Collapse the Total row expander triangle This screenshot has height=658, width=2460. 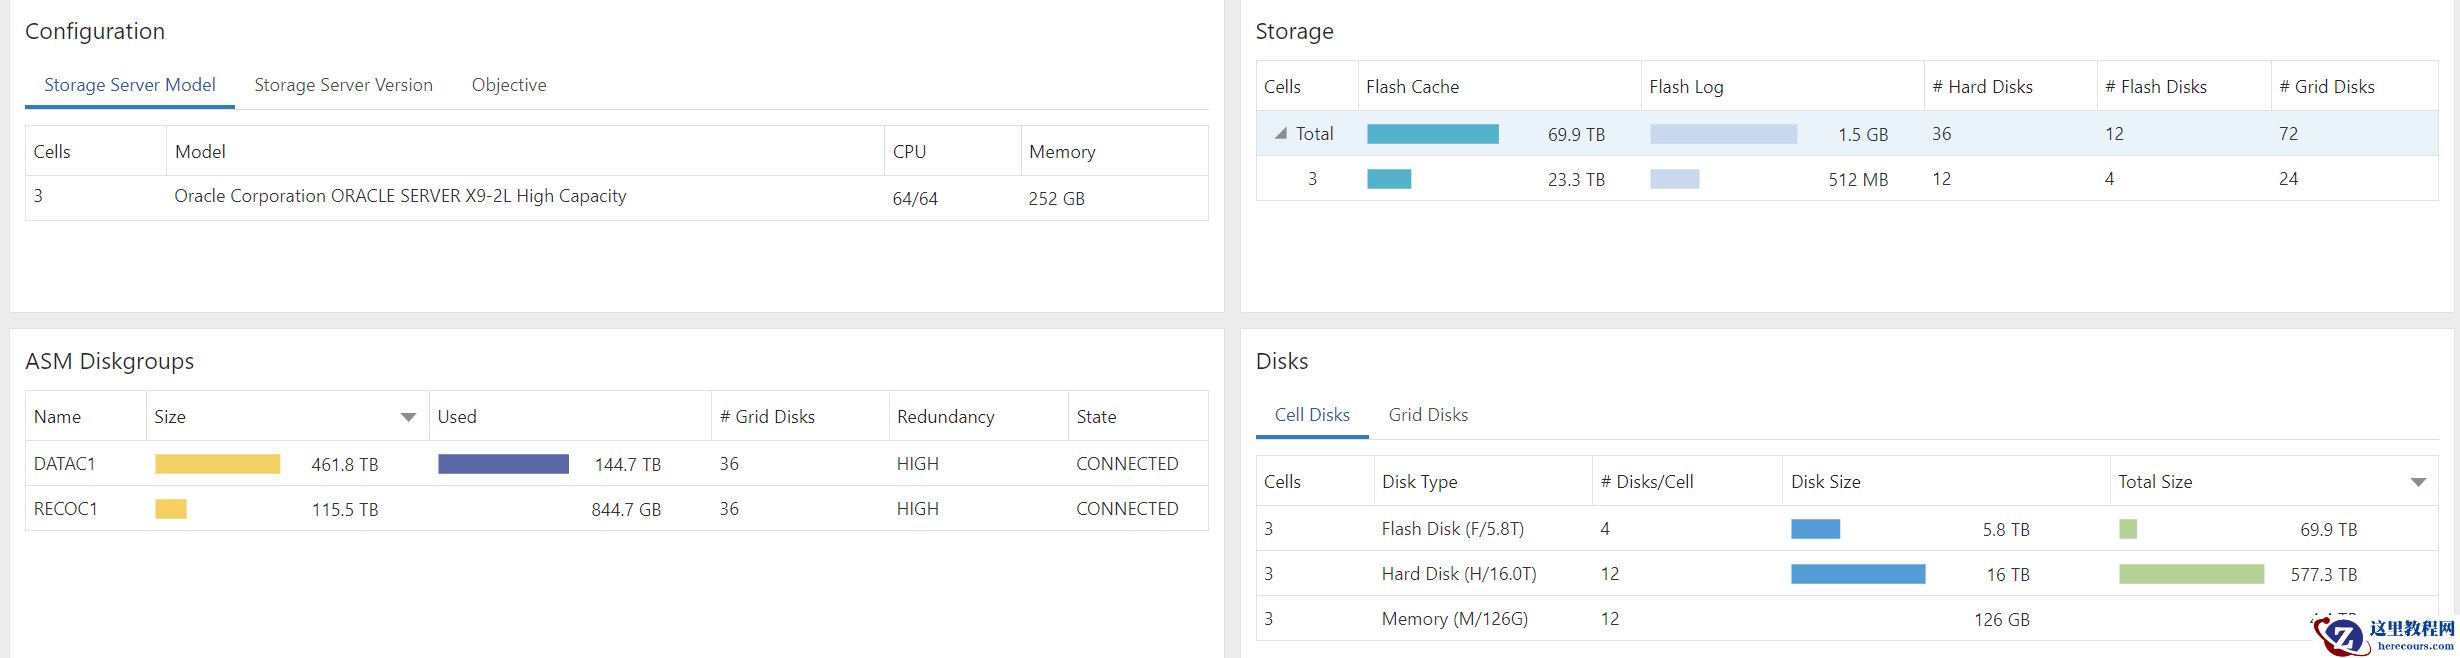coord(1280,133)
